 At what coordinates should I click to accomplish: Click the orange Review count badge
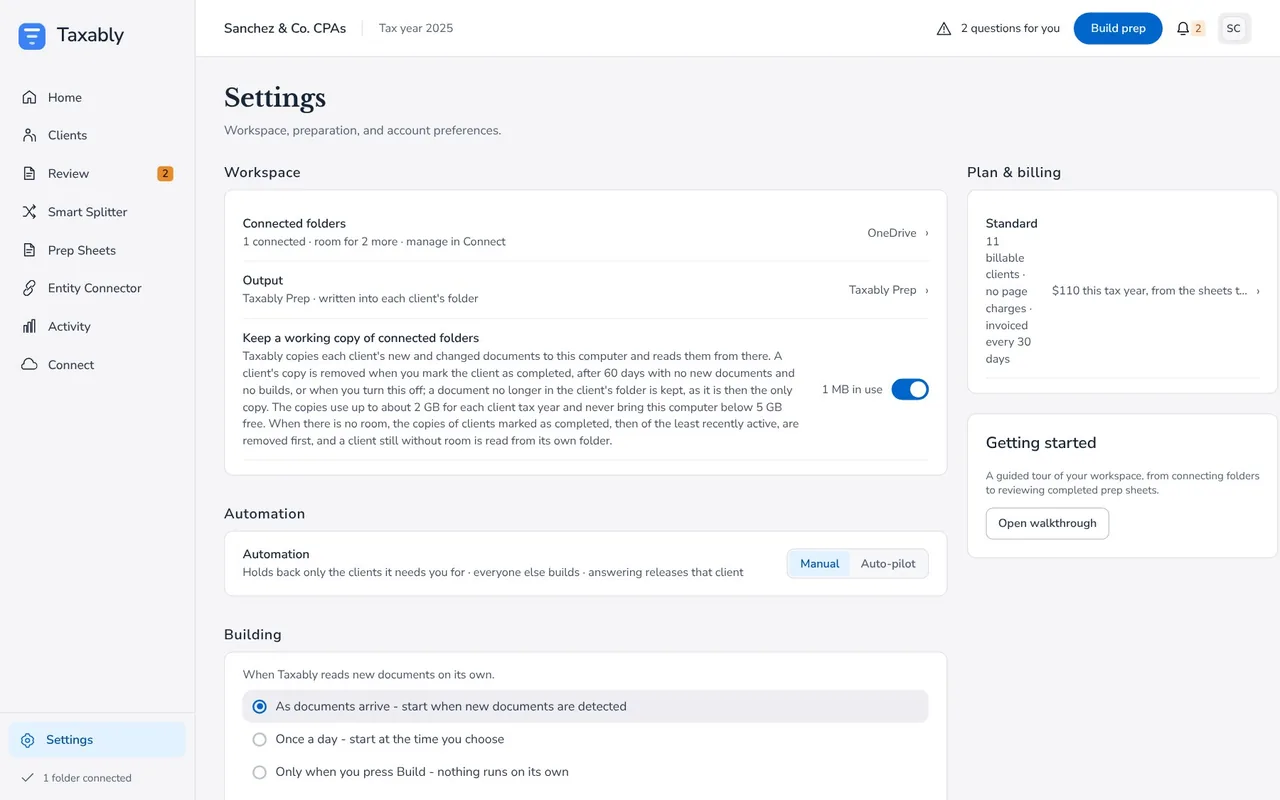pos(165,173)
